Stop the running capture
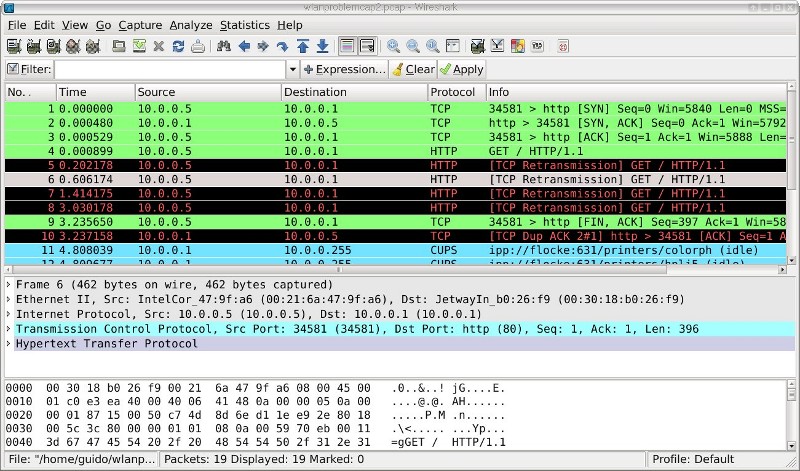 click(x=73, y=46)
